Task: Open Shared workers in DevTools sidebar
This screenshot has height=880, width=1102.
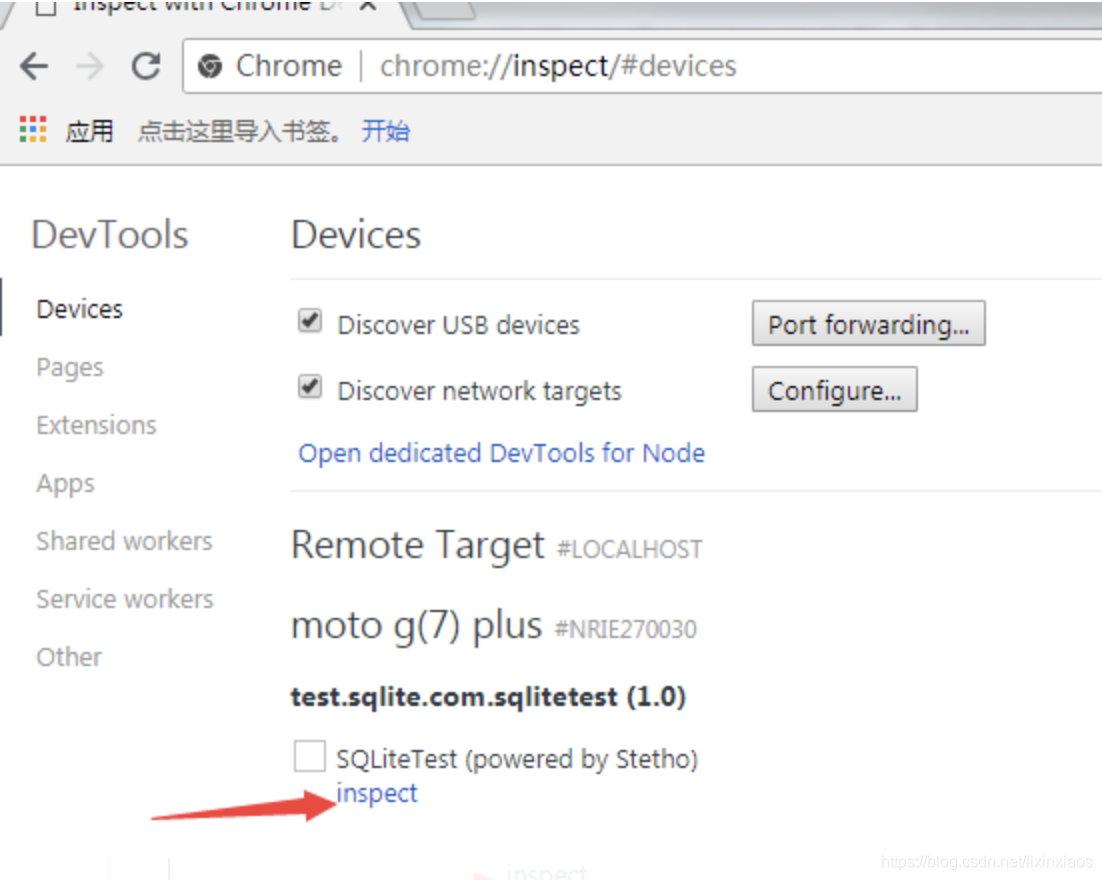Action: click(x=124, y=541)
